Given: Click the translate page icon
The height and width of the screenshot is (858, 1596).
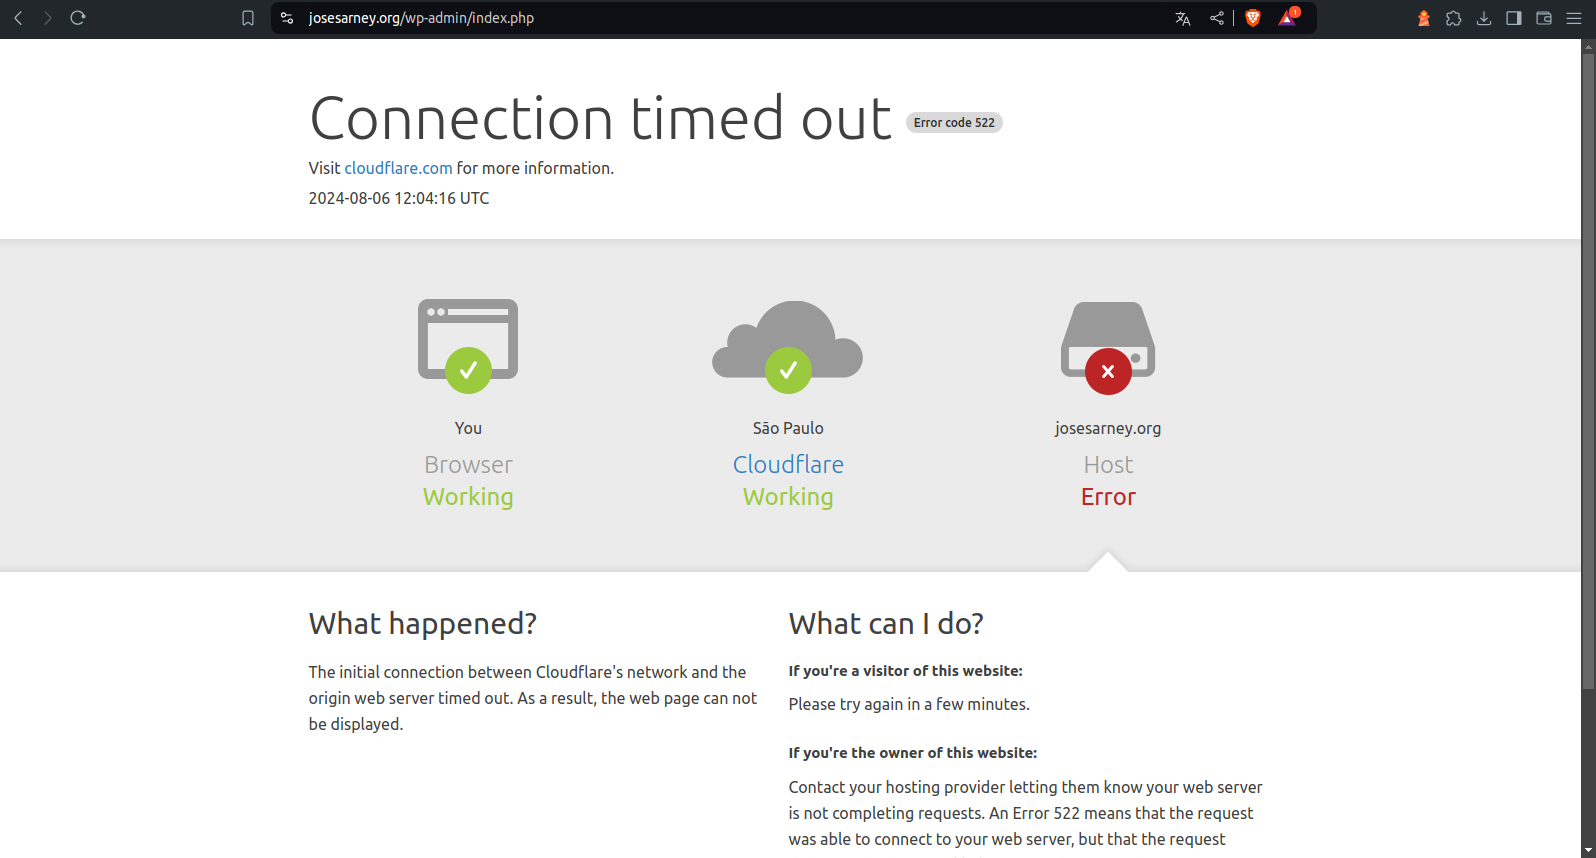Looking at the screenshot, I should [1183, 18].
